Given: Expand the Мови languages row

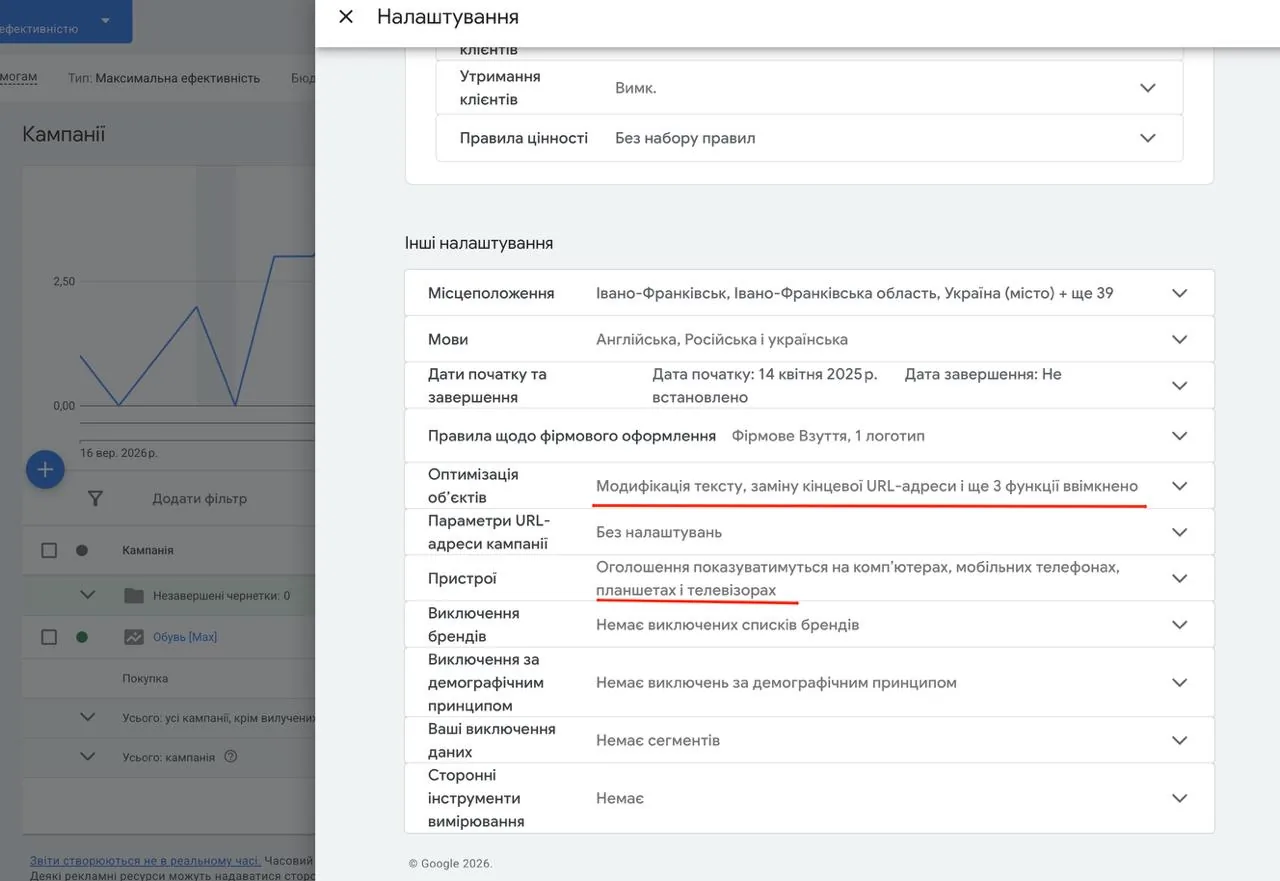Looking at the screenshot, I should (x=1180, y=339).
